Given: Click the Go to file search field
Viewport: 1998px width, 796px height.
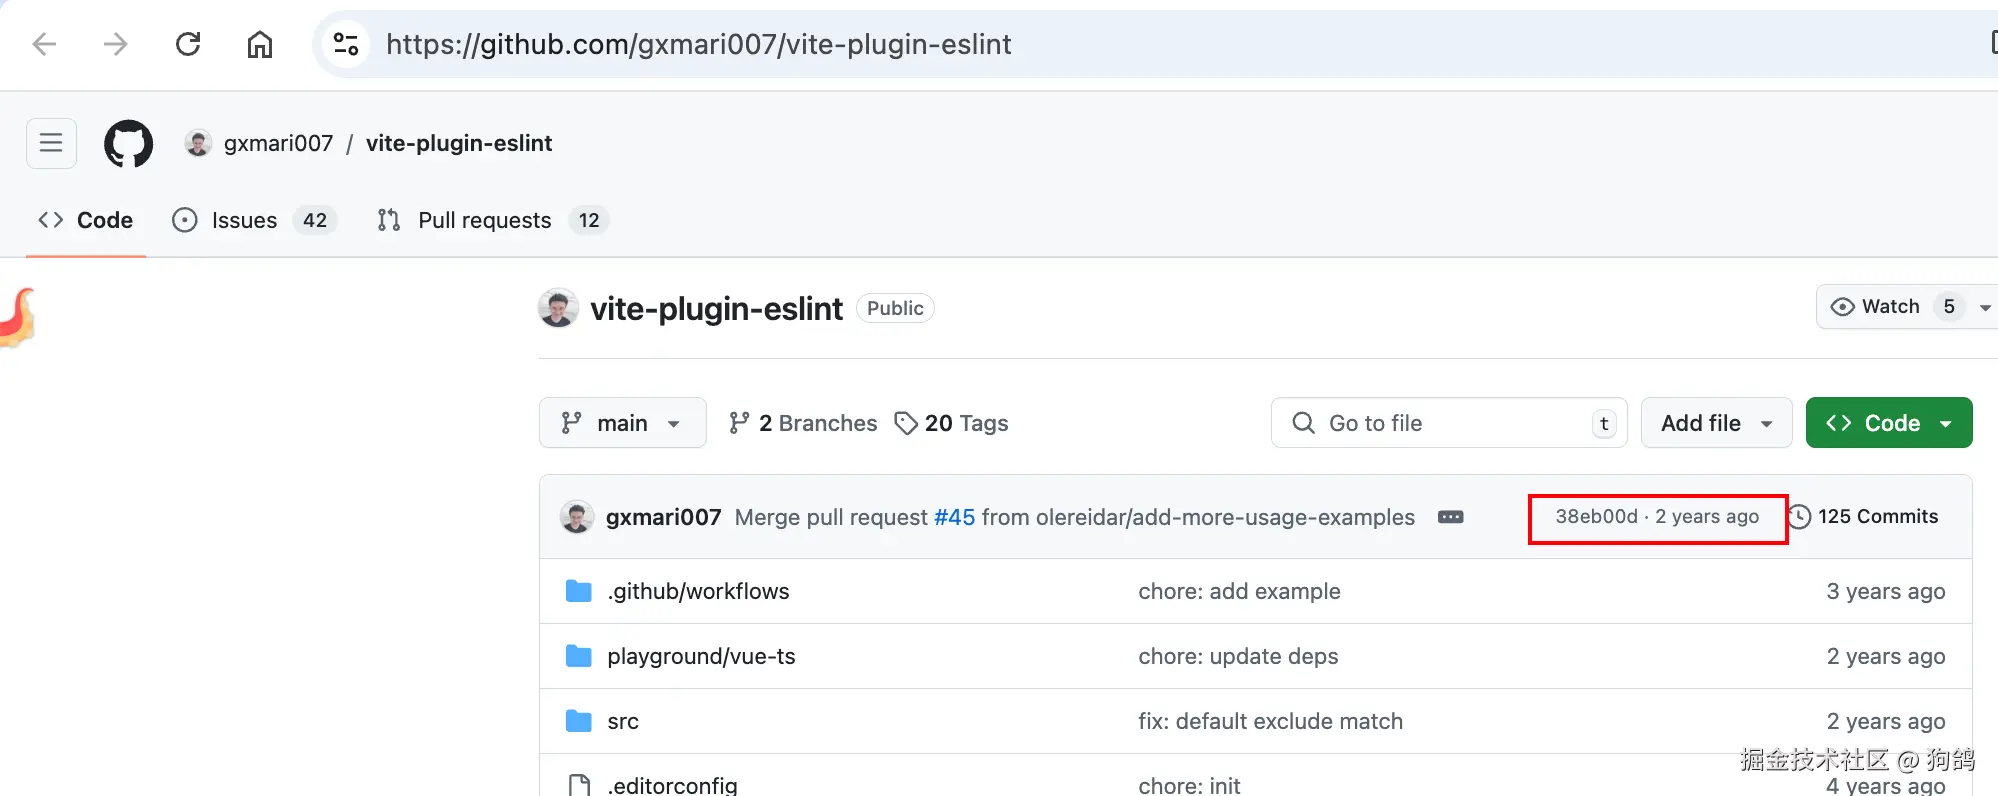Looking at the screenshot, I should coord(1449,423).
